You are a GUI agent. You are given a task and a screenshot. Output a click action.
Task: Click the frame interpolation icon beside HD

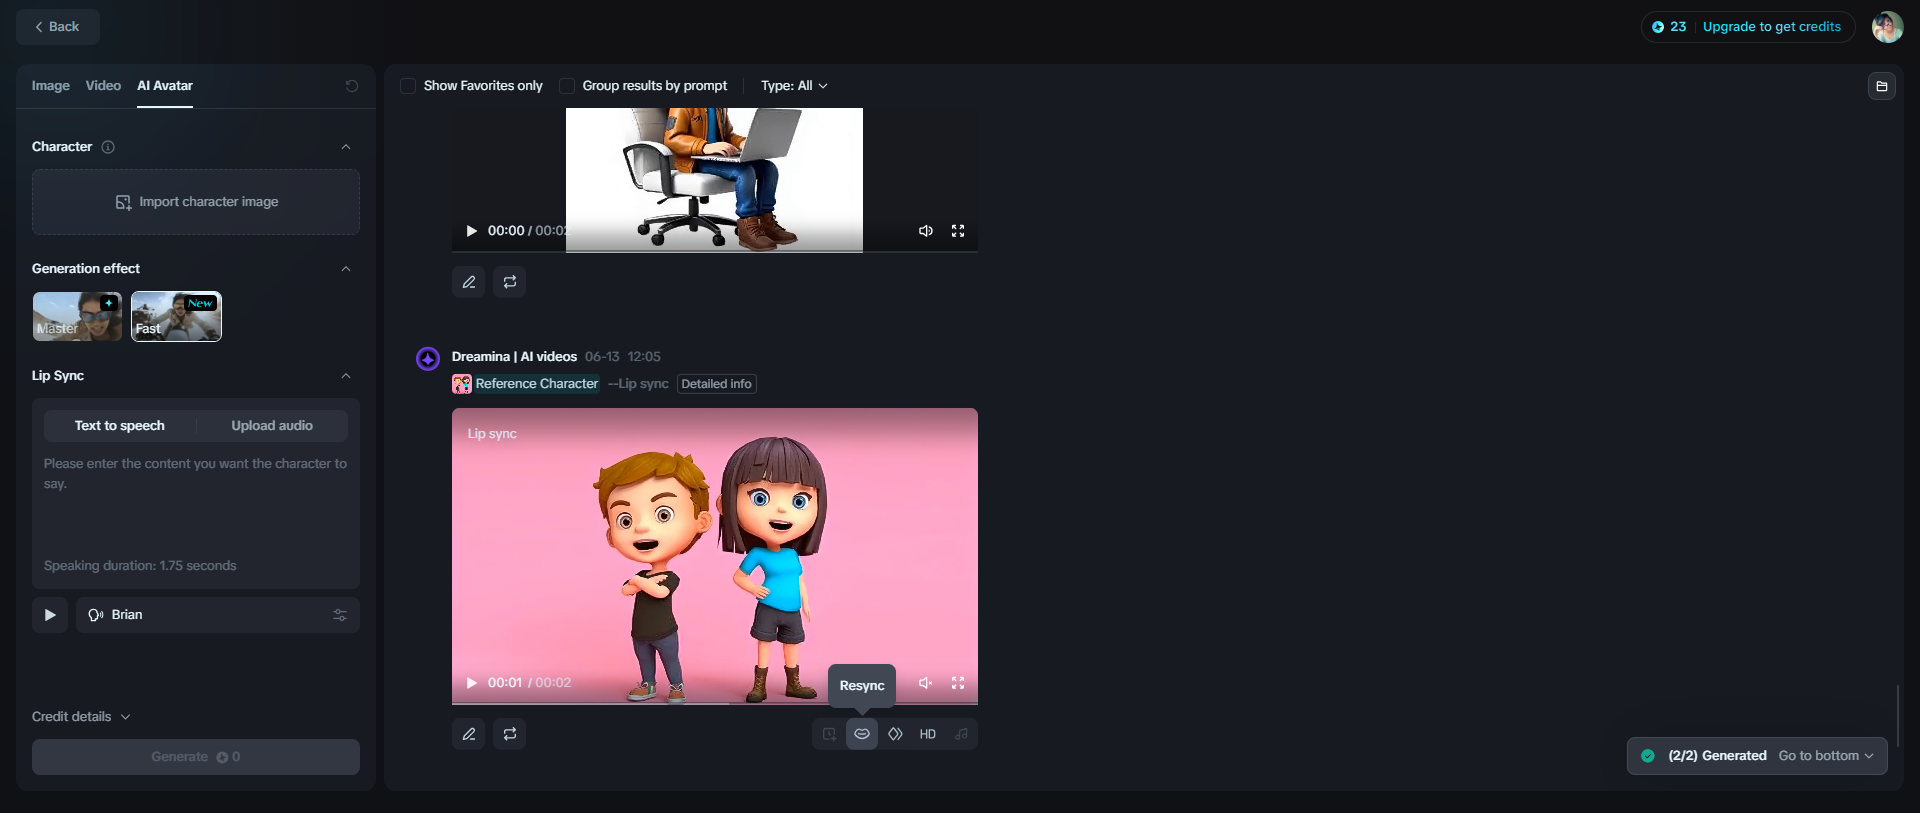tap(895, 734)
